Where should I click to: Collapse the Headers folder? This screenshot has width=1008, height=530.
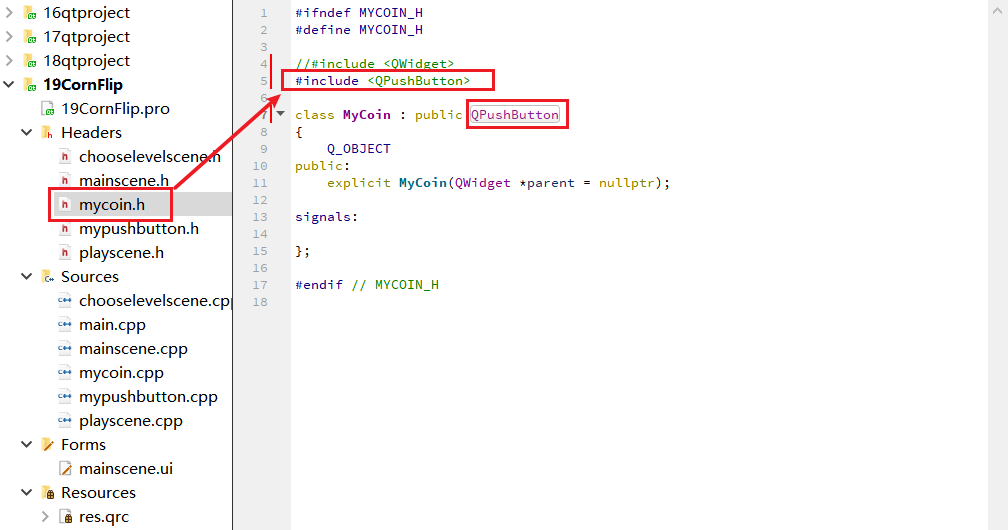point(27,132)
